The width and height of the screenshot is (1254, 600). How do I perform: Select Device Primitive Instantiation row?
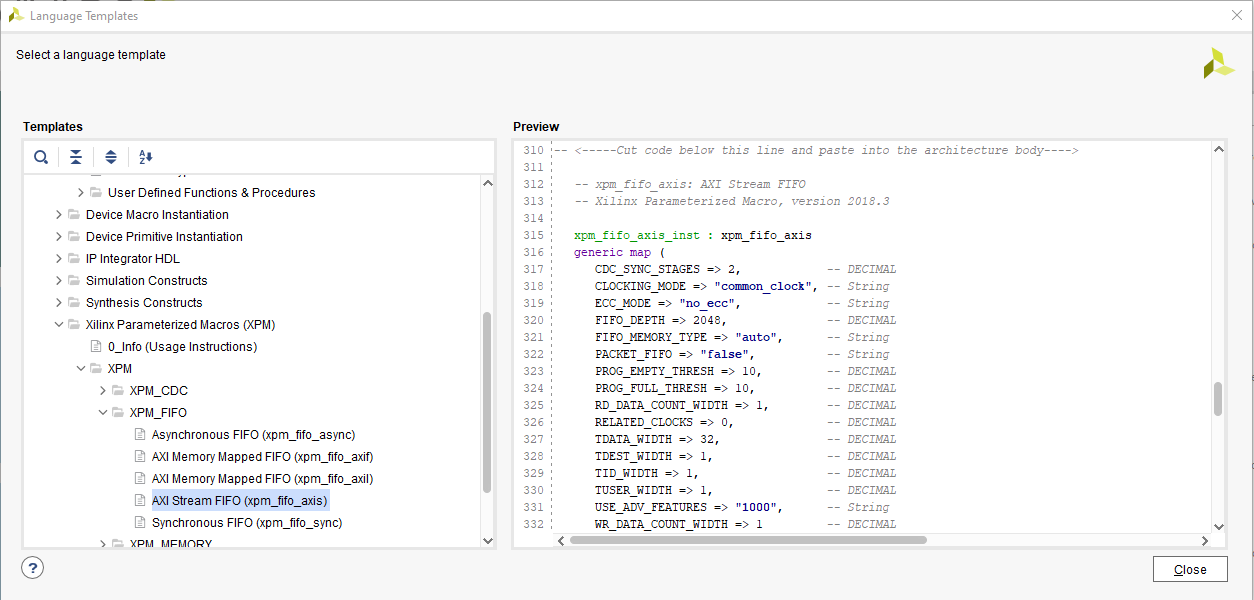[164, 237]
